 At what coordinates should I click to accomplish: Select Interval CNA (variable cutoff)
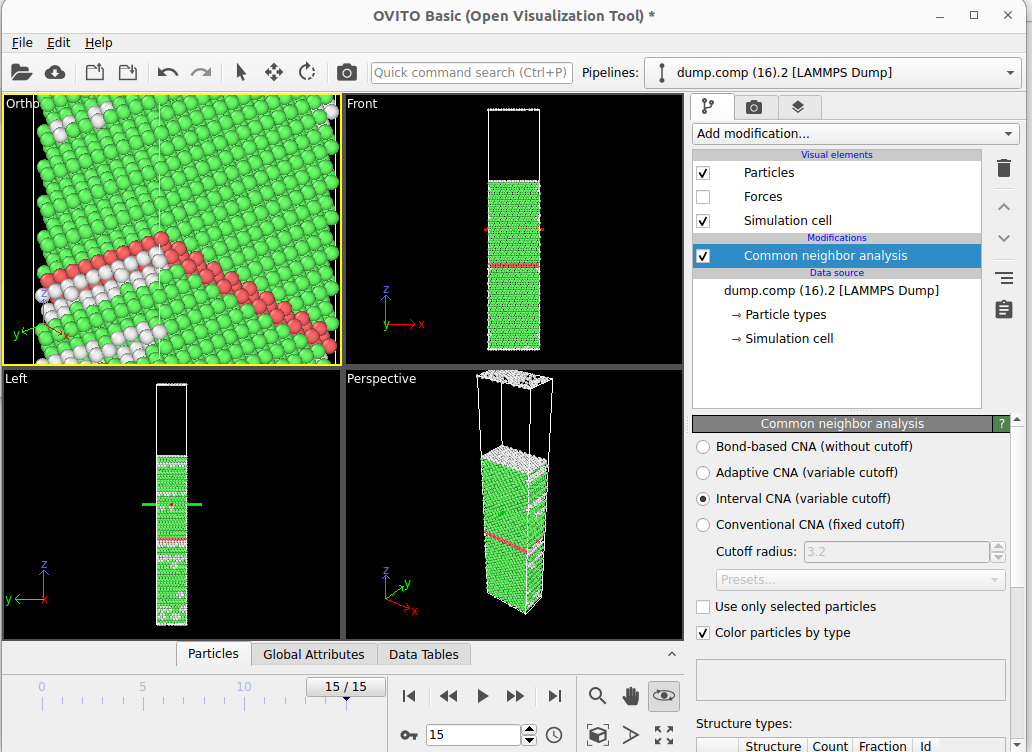pyautogui.click(x=703, y=499)
